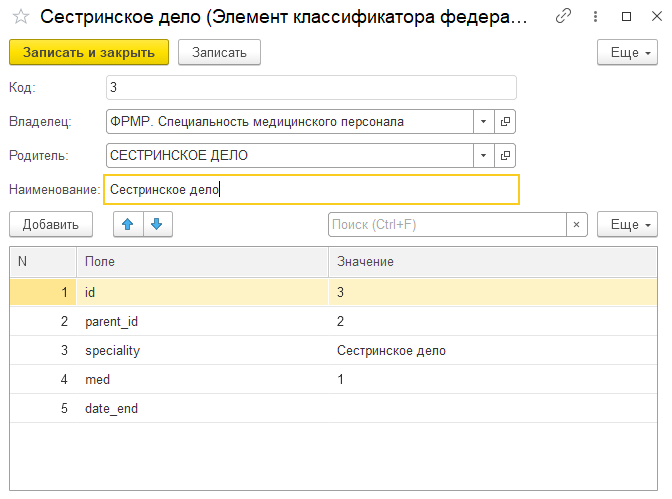Move the selected row up
672x499 pixels.
pos(127,225)
